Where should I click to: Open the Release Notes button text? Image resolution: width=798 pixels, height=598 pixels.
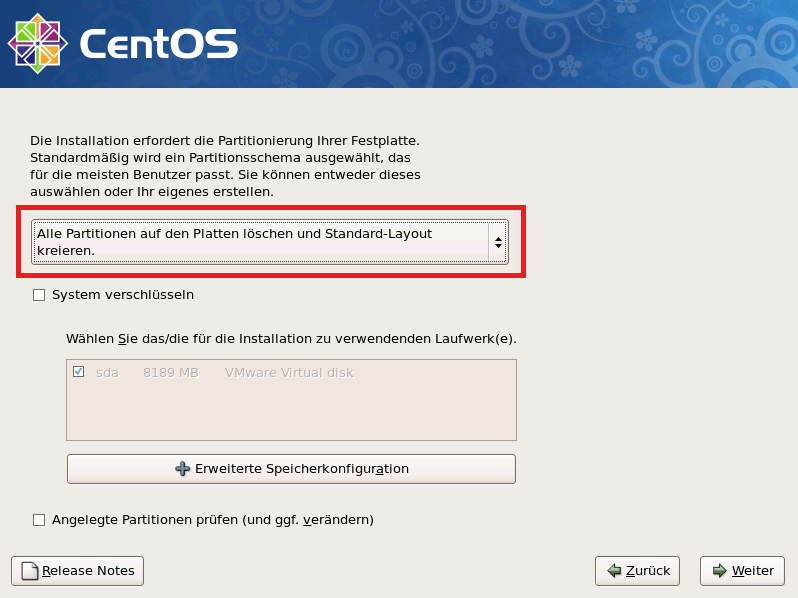(x=88, y=571)
